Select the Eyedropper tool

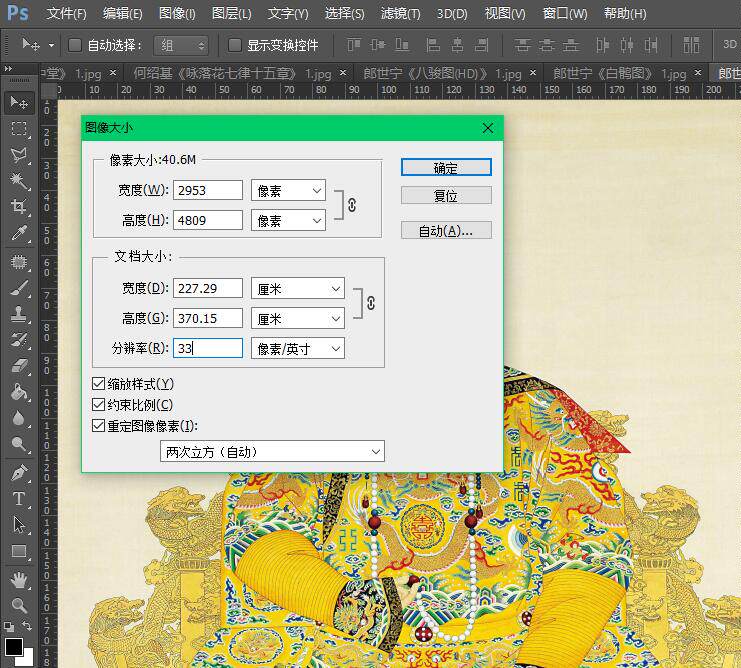(19, 233)
